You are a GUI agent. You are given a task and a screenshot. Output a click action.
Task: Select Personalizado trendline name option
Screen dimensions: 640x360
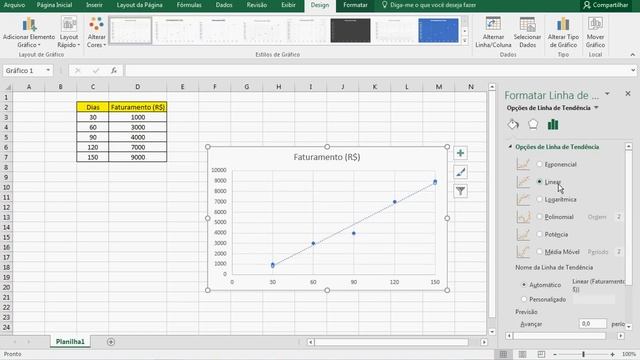524,299
